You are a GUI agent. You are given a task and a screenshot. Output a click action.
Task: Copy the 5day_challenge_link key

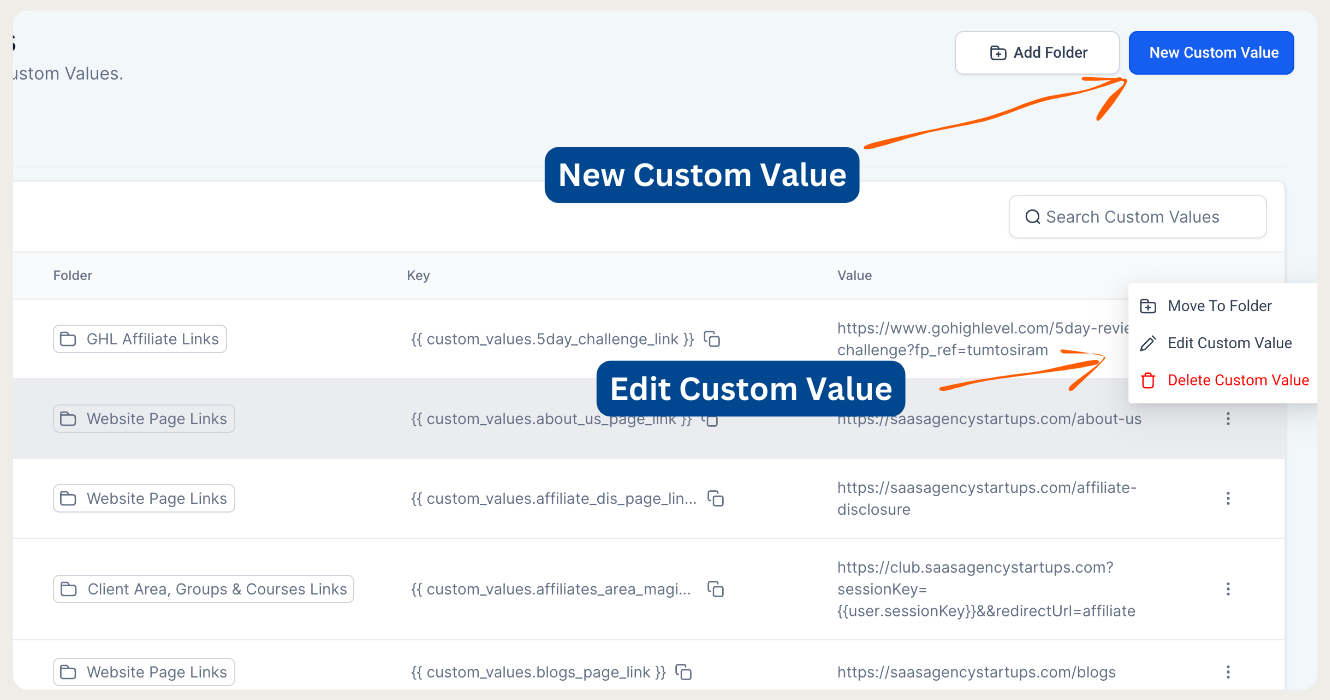click(x=712, y=339)
